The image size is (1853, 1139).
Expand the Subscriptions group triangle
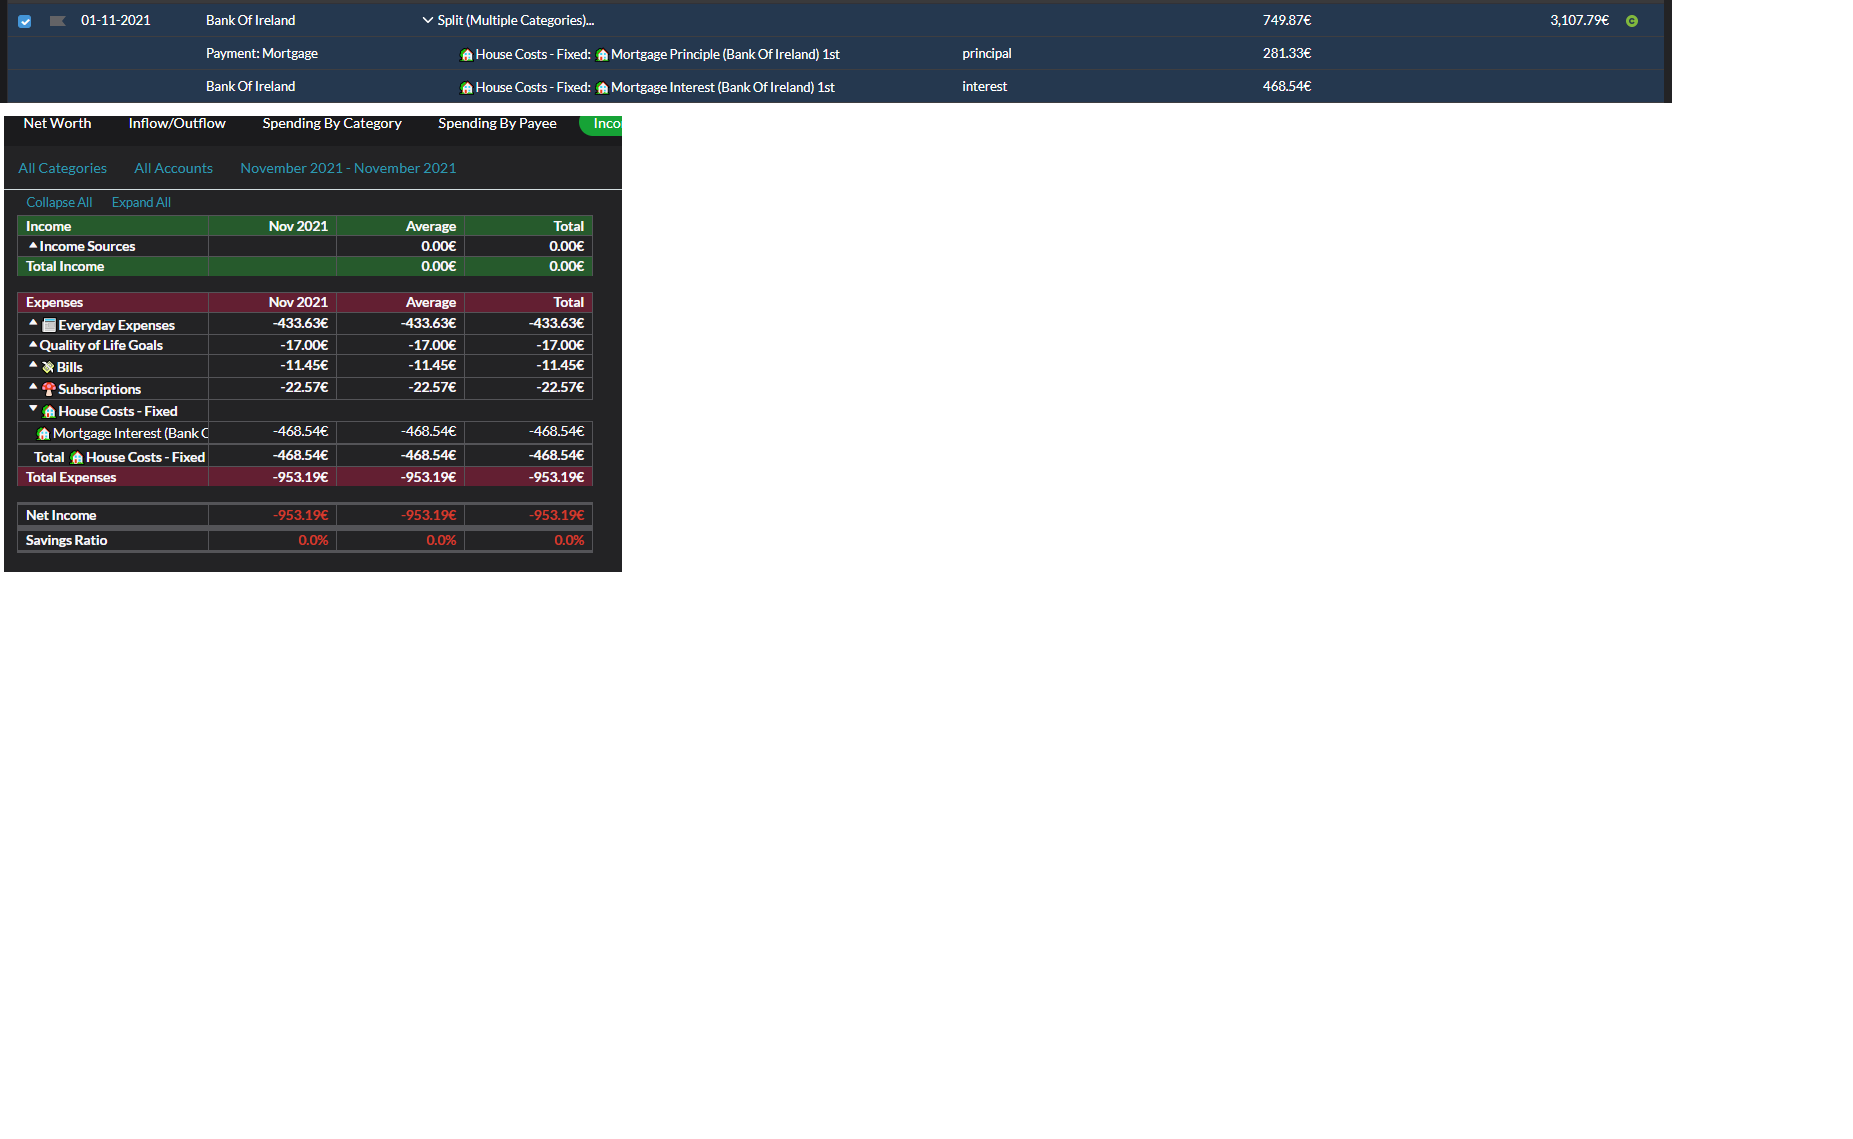point(33,387)
